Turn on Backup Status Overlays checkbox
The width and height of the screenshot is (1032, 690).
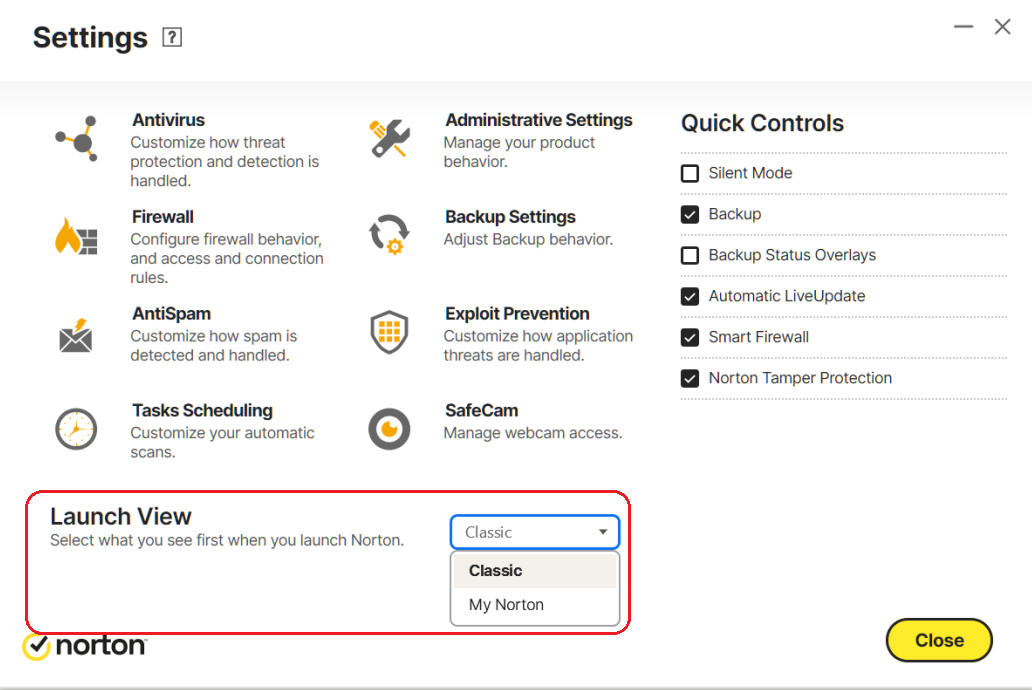[690, 255]
